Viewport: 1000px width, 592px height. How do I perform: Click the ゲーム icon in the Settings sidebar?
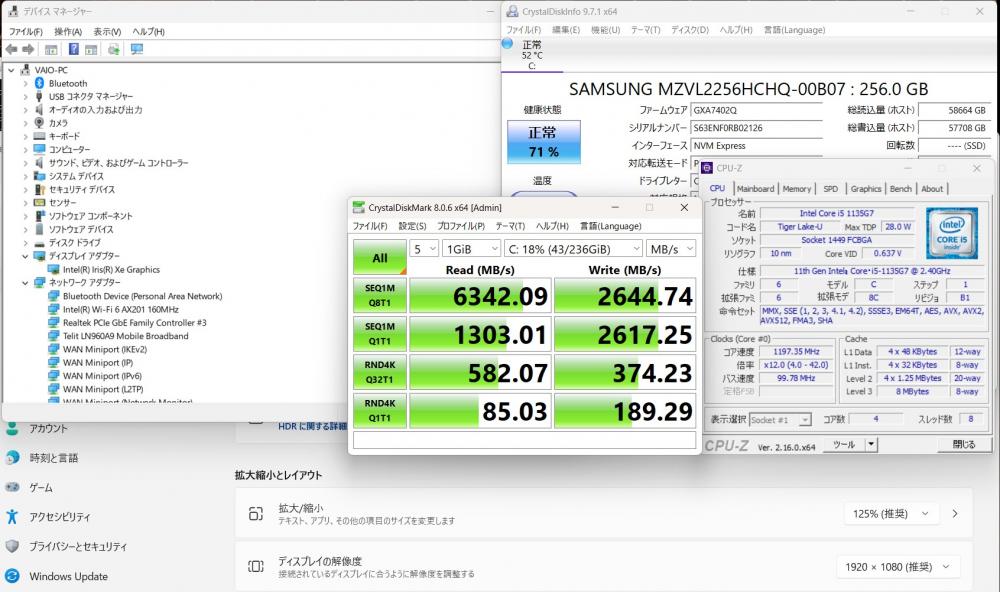12,487
